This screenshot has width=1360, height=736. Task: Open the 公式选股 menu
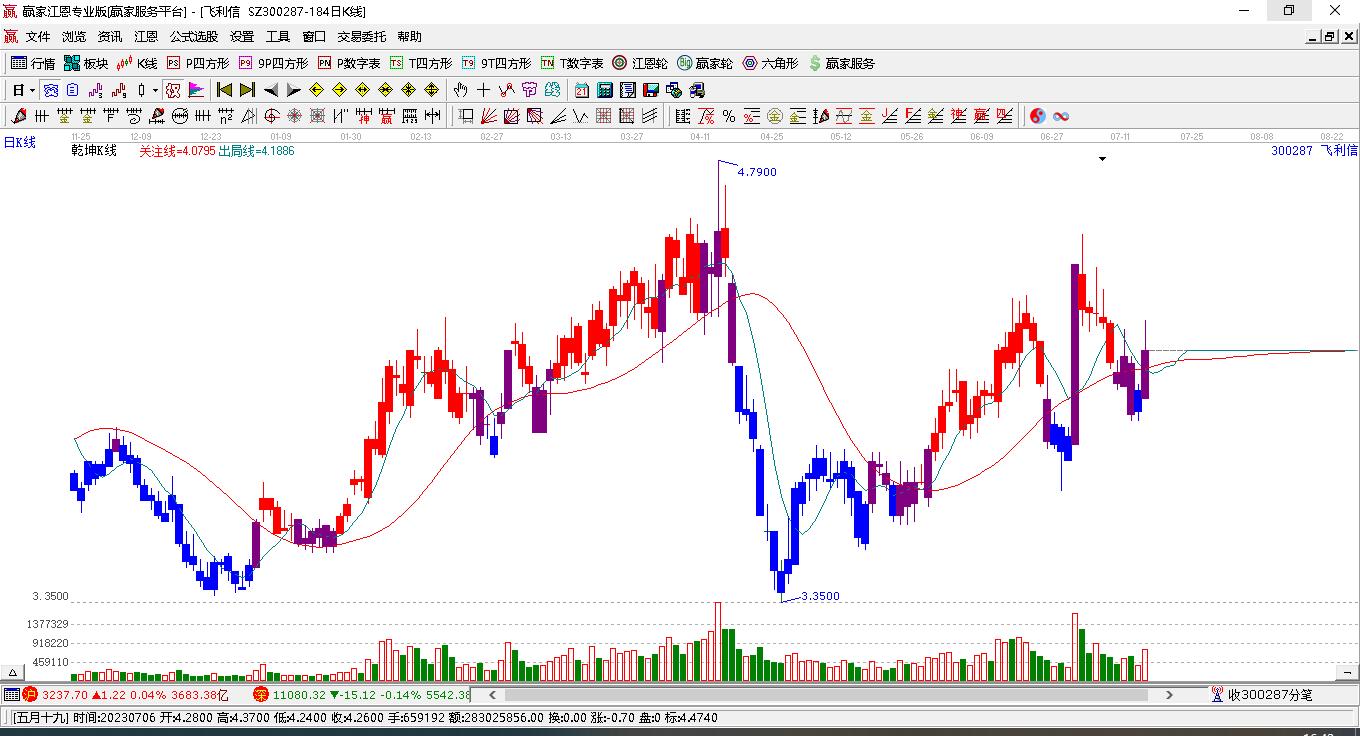pos(194,36)
